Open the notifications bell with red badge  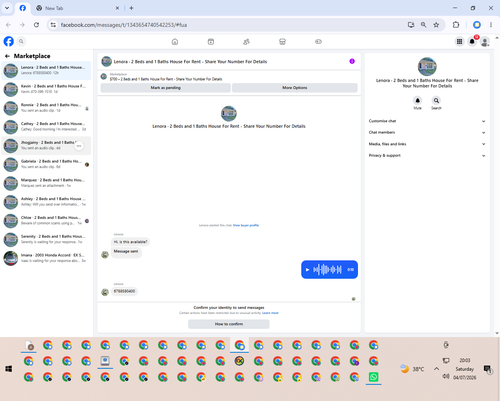(472, 41)
